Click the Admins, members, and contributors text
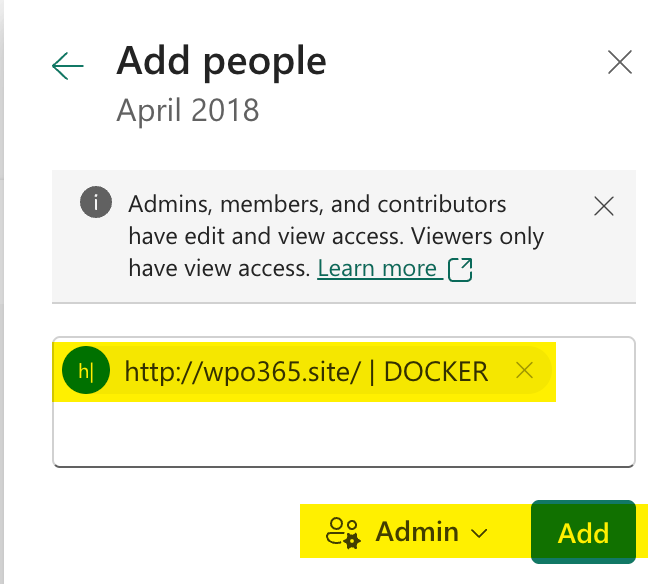 pyautogui.click(x=318, y=205)
